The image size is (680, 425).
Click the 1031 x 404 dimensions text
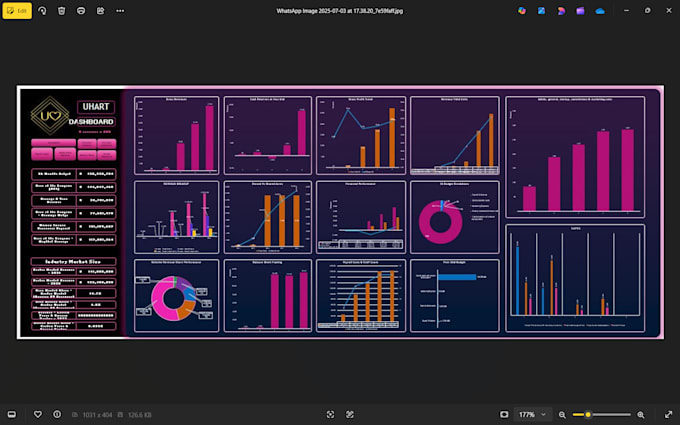click(97, 415)
